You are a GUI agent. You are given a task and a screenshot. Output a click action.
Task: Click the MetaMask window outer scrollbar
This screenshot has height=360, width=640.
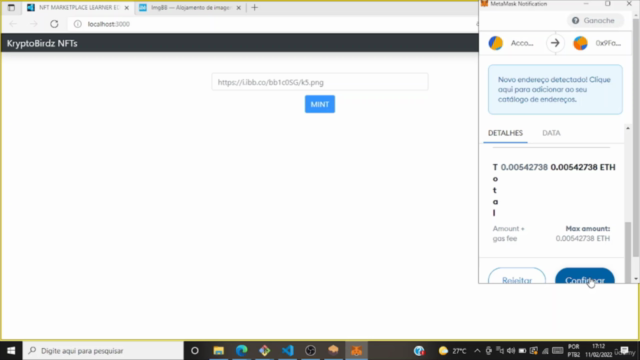pyautogui.click(x=636, y=137)
